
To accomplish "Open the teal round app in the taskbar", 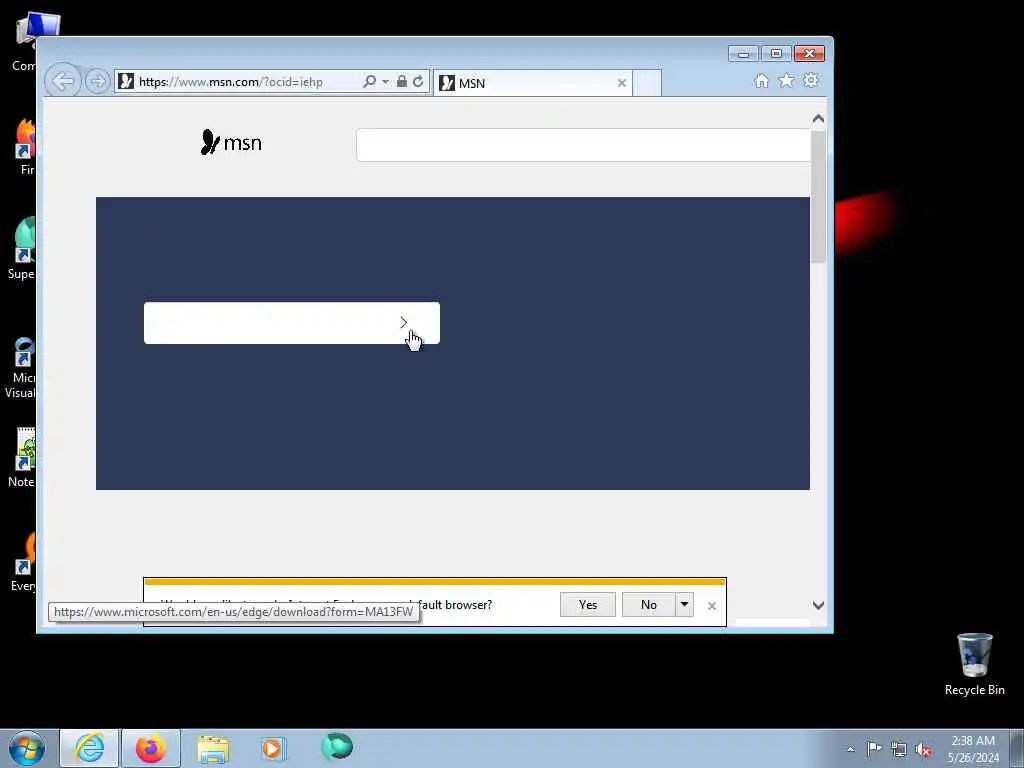I will click(337, 747).
